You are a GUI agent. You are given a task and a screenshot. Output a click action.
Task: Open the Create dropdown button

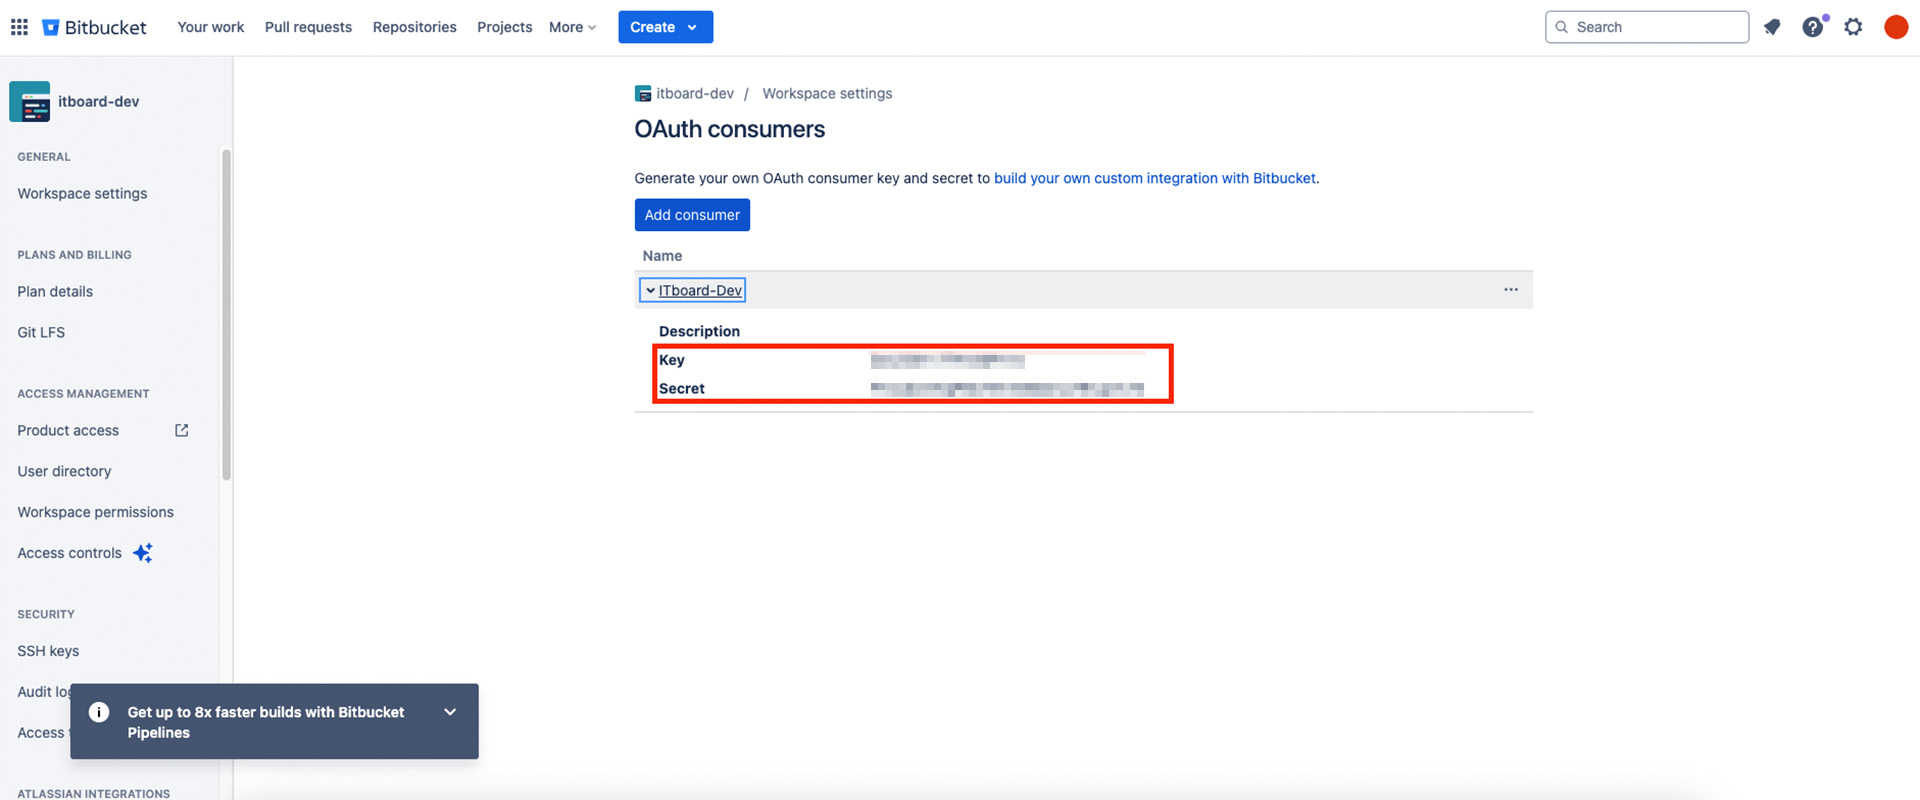[665, 27]
